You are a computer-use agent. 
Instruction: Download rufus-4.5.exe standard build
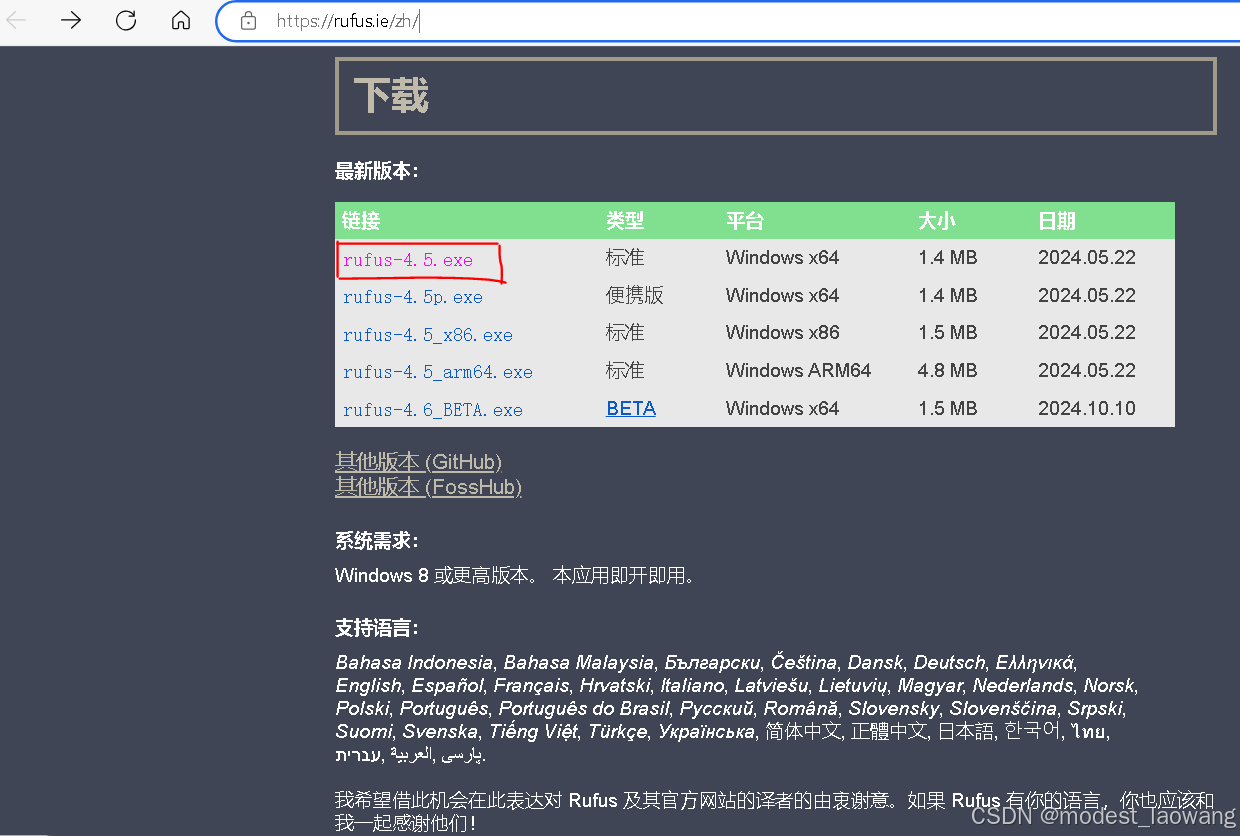click(408, 260)
